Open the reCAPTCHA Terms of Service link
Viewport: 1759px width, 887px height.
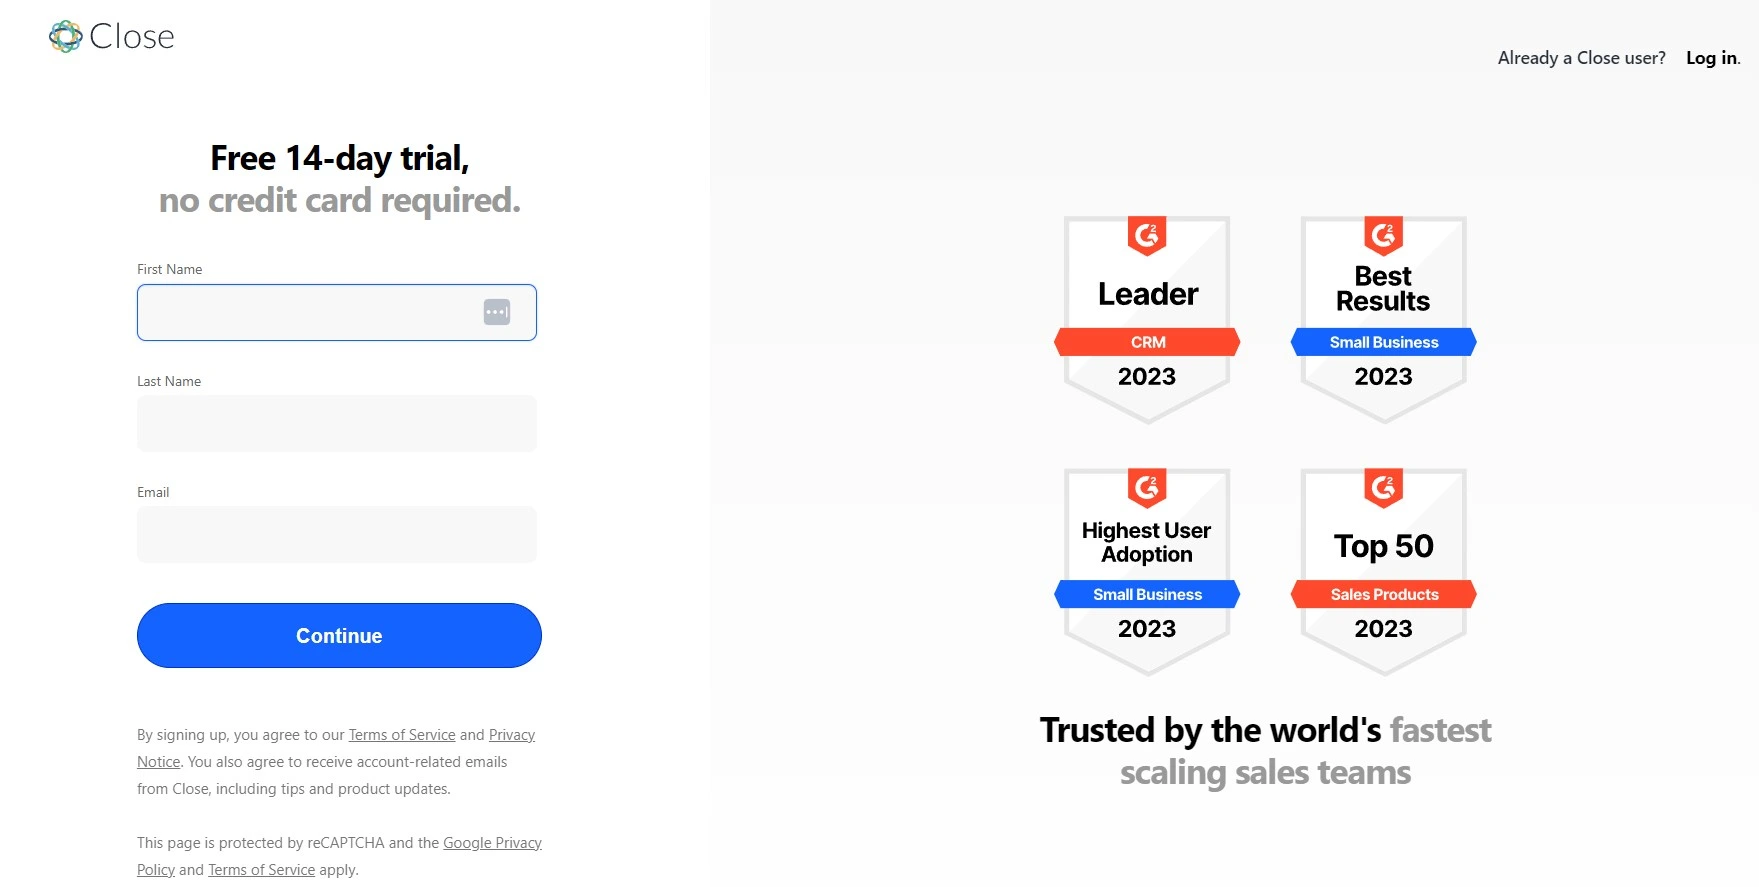(x=261, y=870)
